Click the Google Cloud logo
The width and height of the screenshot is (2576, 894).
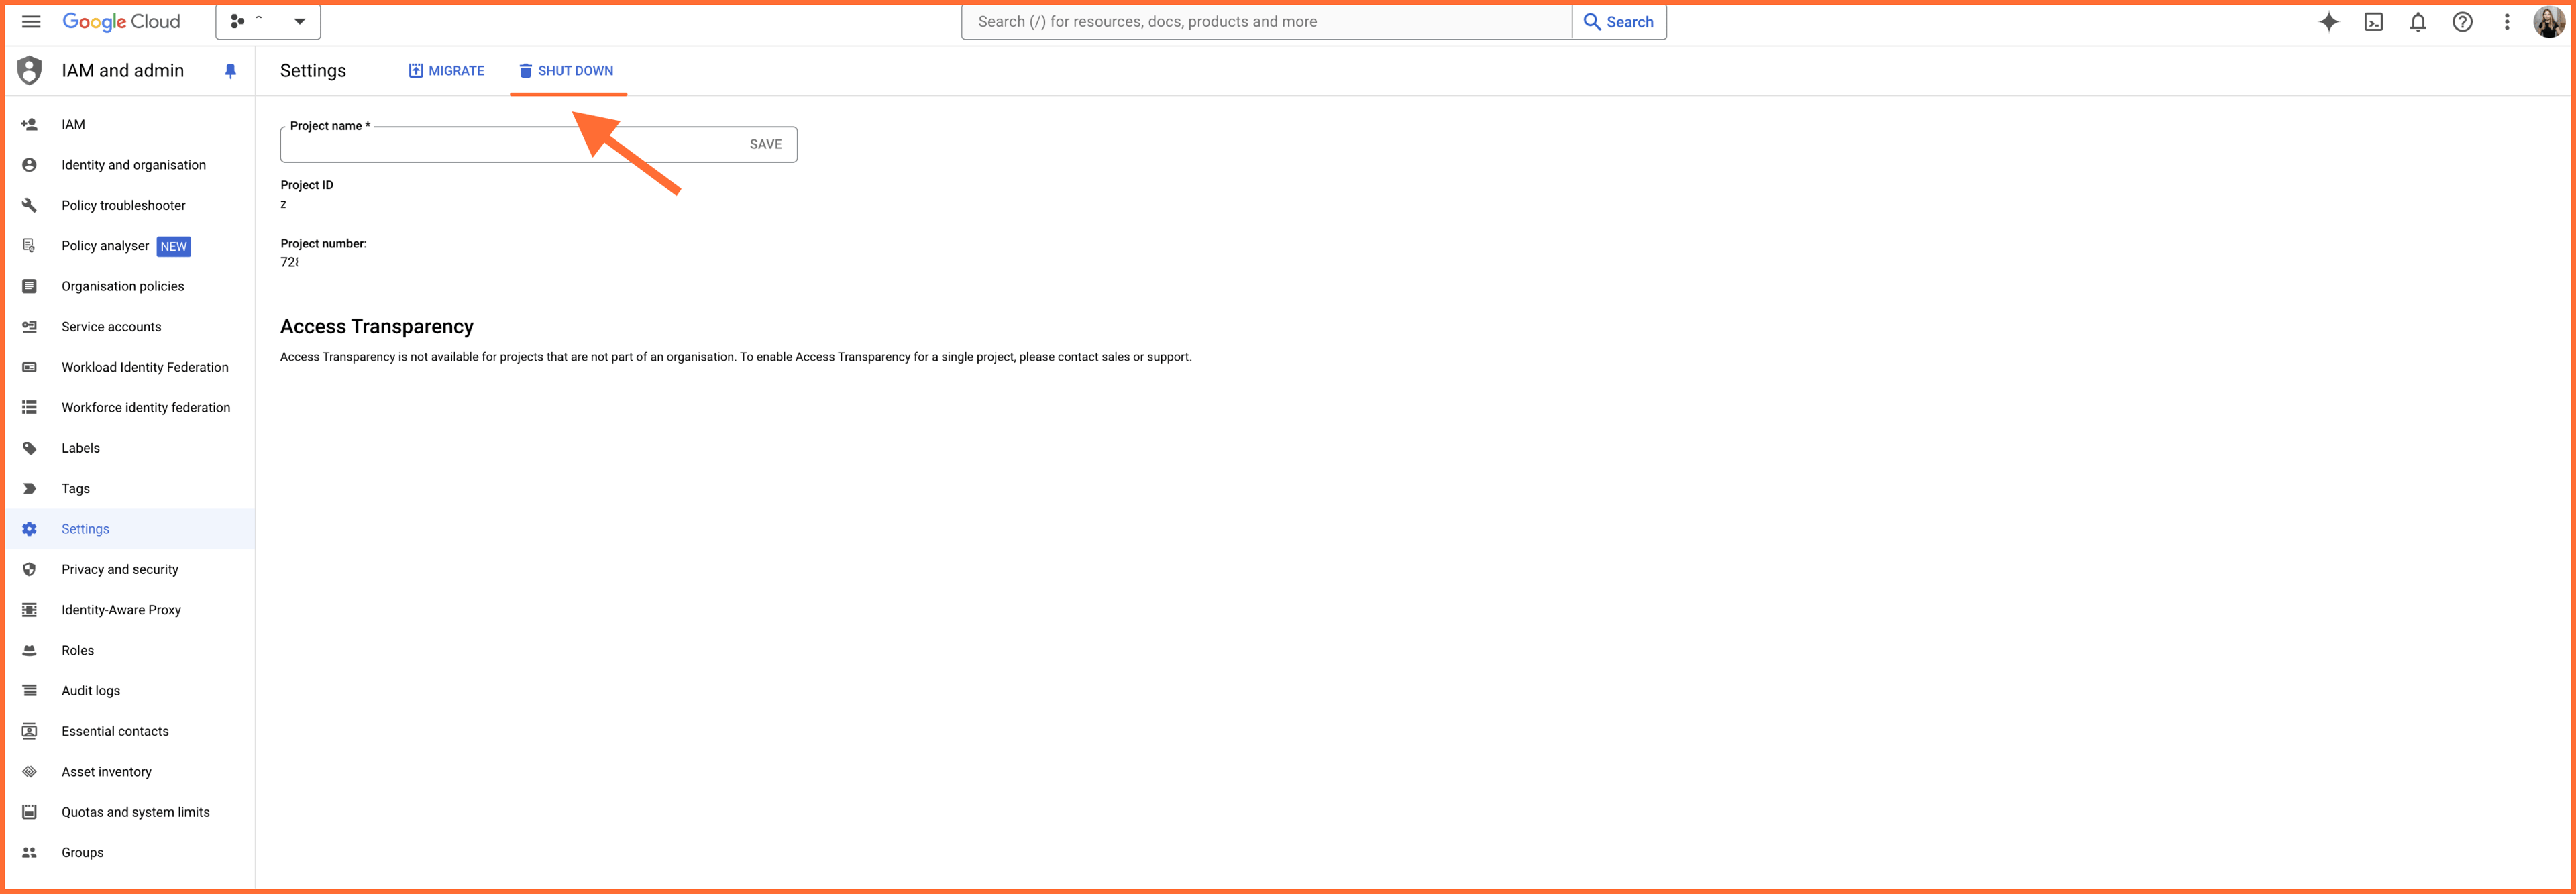pos(121,22)
